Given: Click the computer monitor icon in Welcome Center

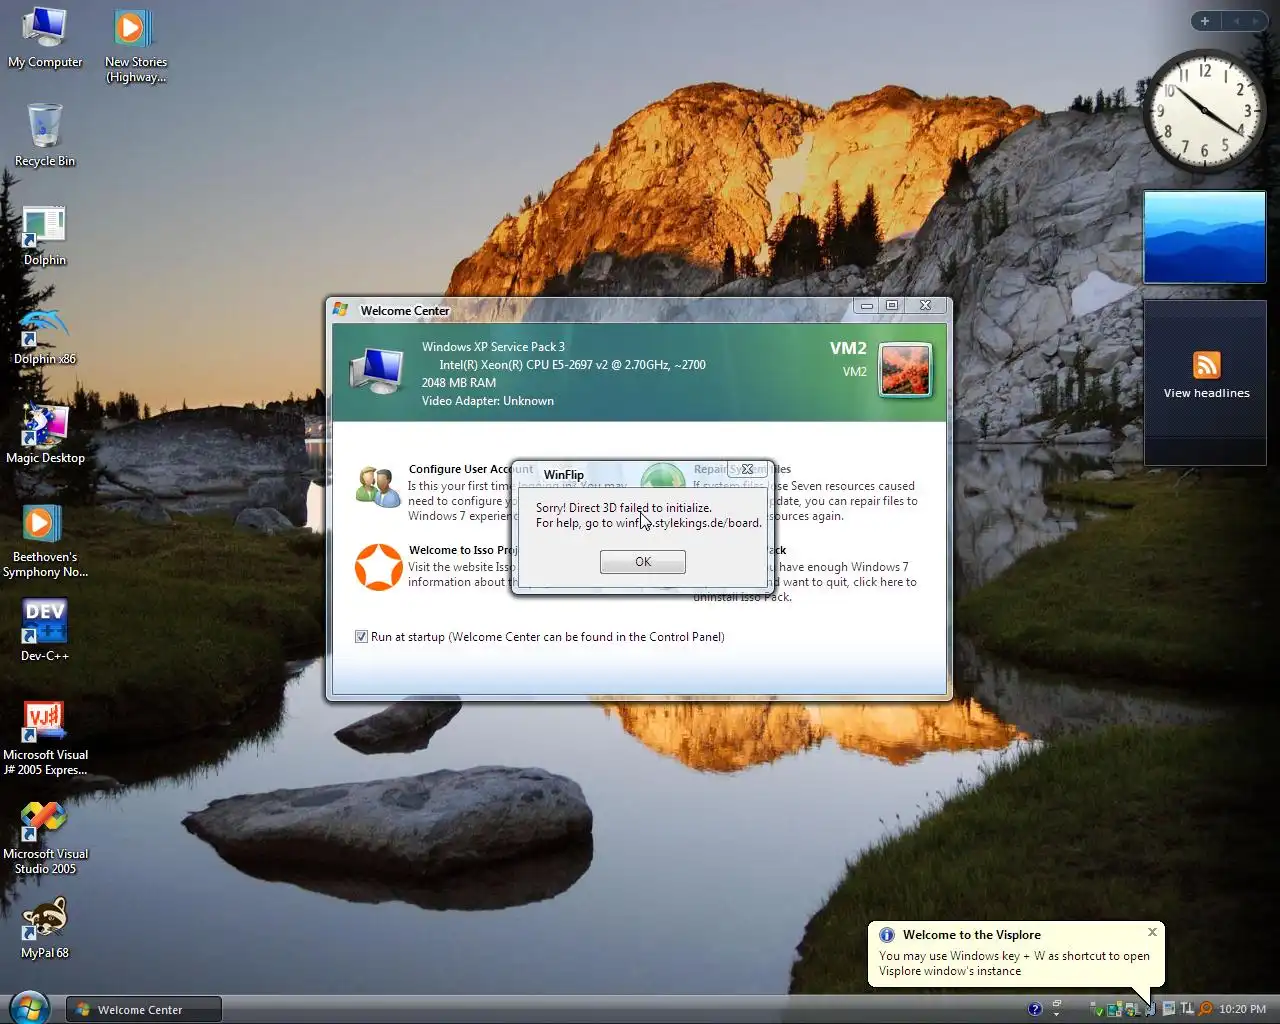Looking at the screenshot, I should click(376, 371).
